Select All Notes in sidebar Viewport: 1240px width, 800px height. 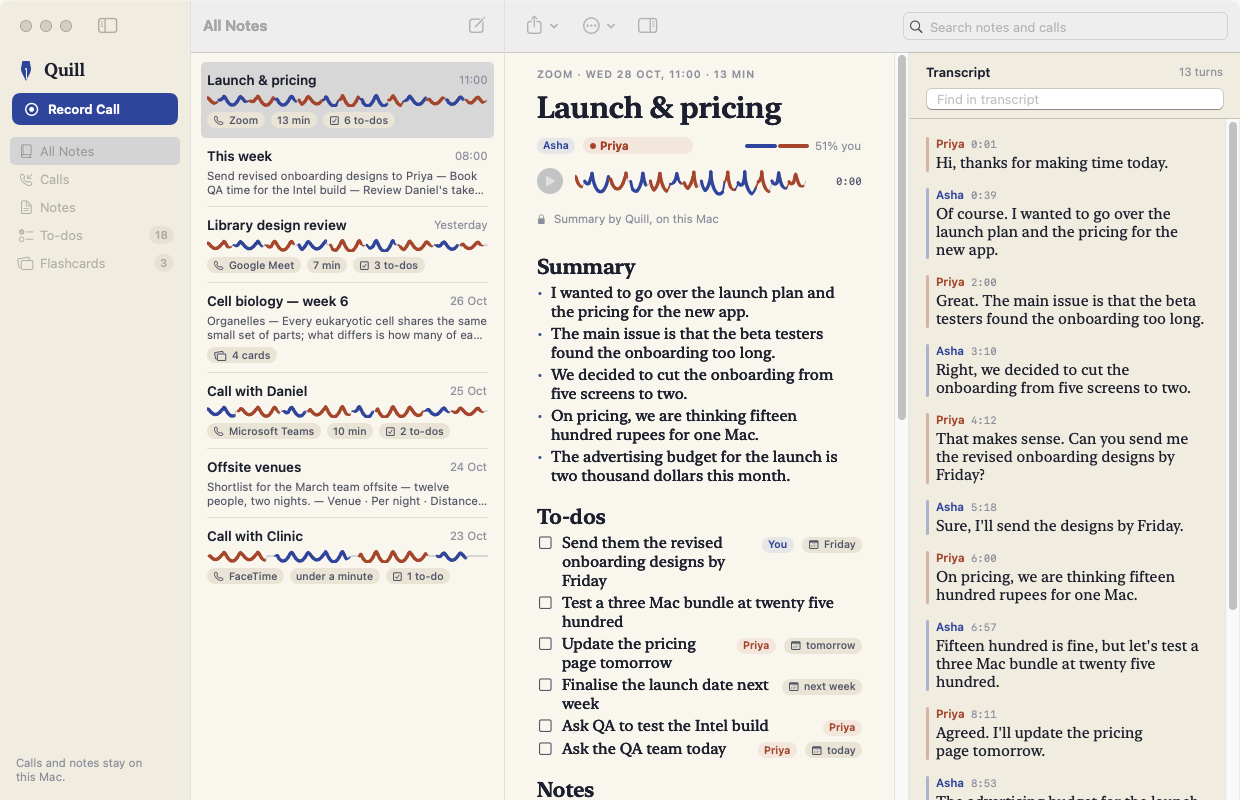point(95,151)
